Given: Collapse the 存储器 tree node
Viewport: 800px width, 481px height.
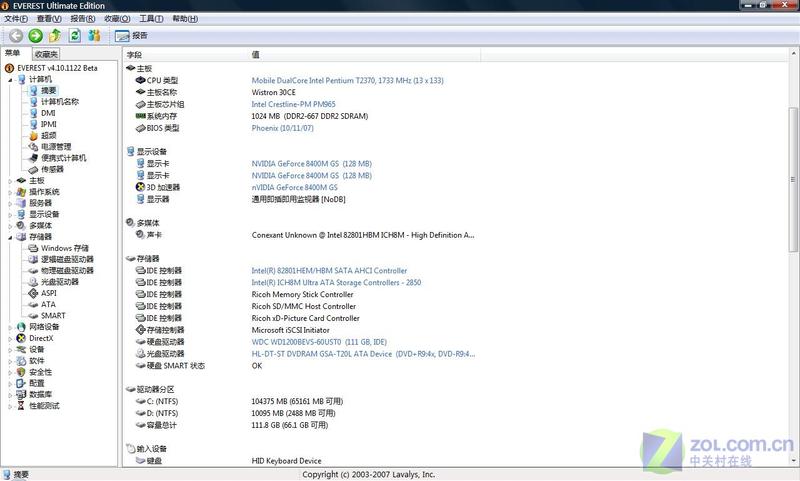Looking at the screenshot, I should [10, 237].
